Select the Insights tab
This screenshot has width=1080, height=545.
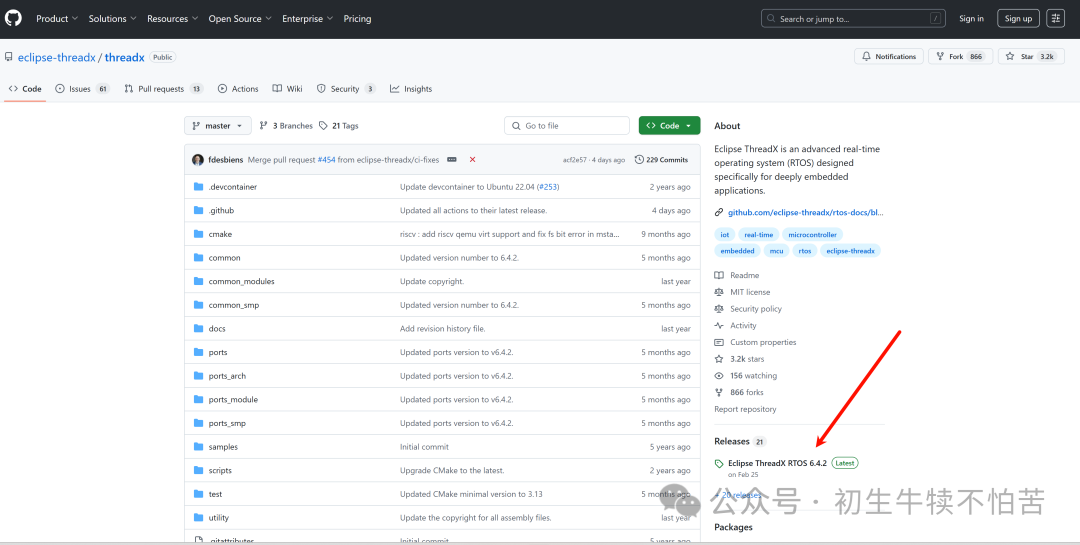click(x=411, y=89)
